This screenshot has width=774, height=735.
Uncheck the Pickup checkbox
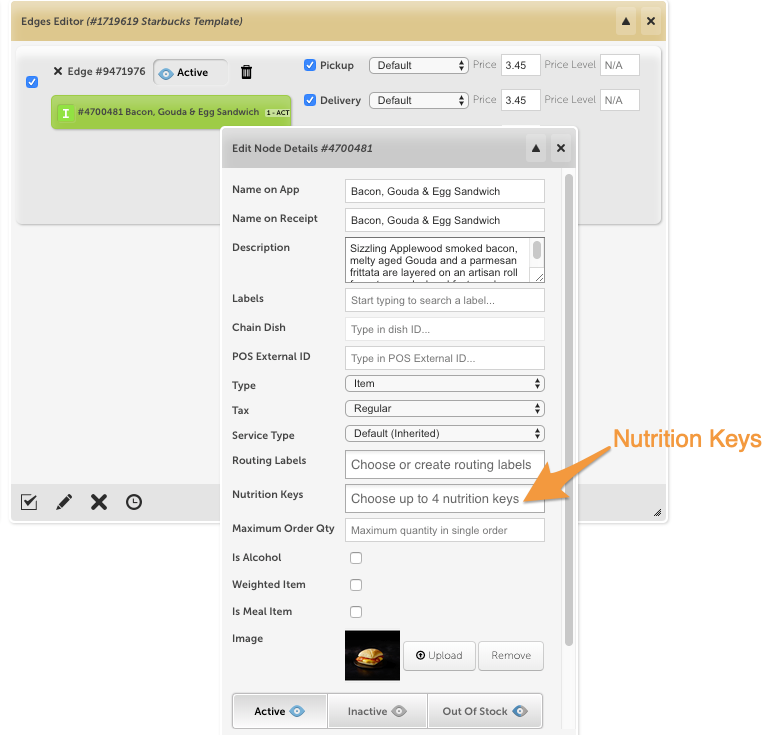[310, 65]
